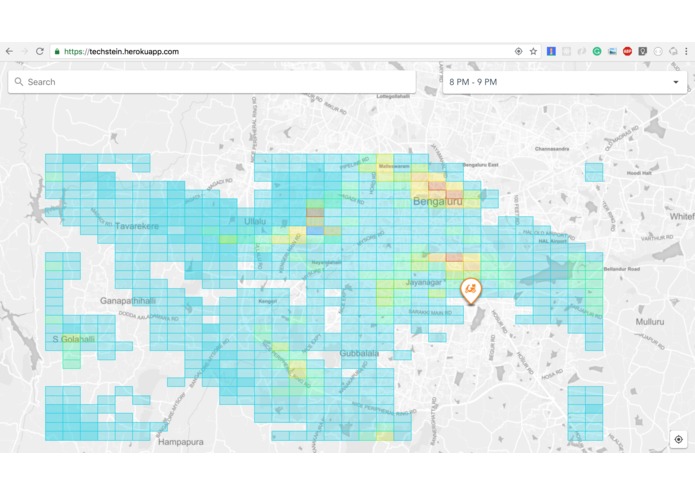
Task: Click the grey cloud-shaped extension icon
Action: click(673, 51)
